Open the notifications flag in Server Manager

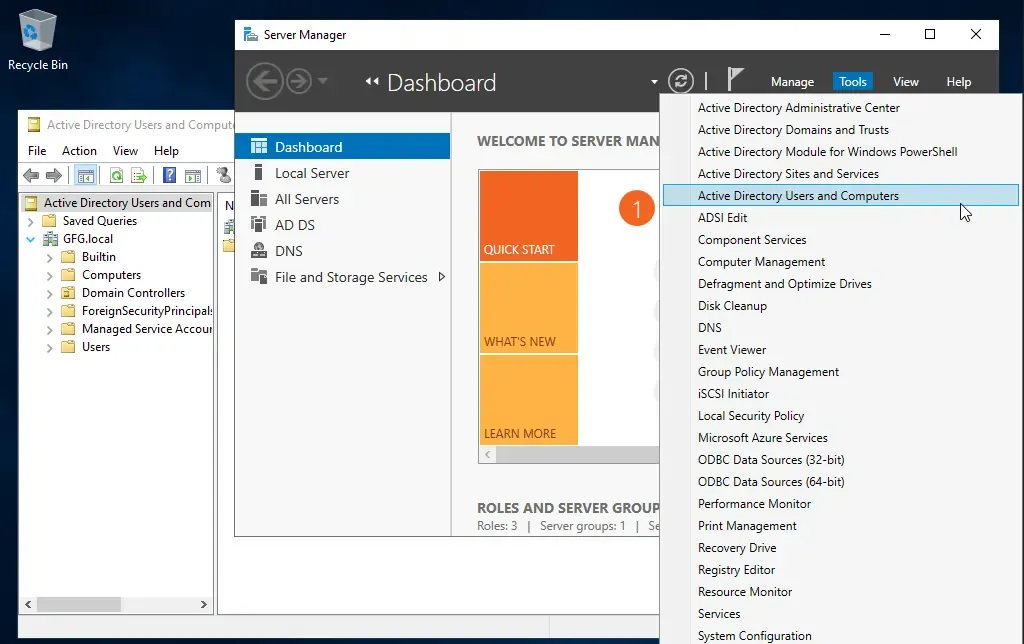click(x=735, y=79)
